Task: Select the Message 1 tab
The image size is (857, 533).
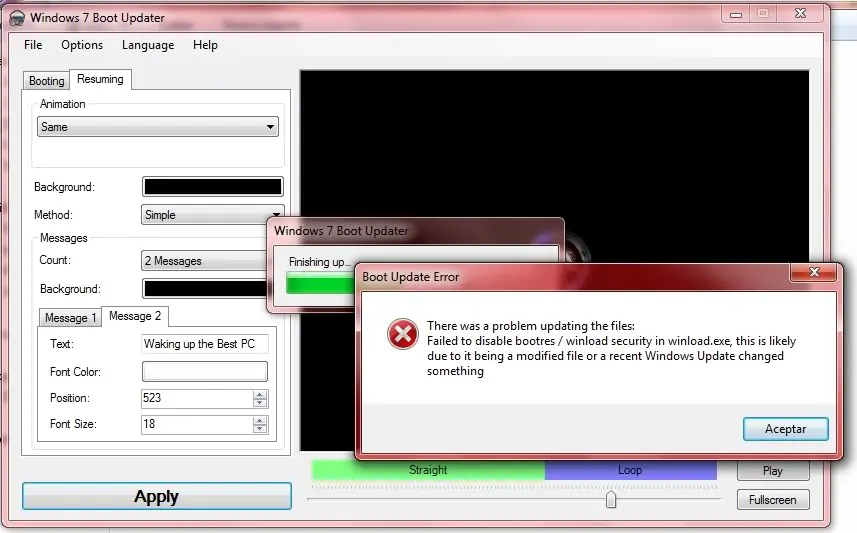Action: click(x=71, y=318)
